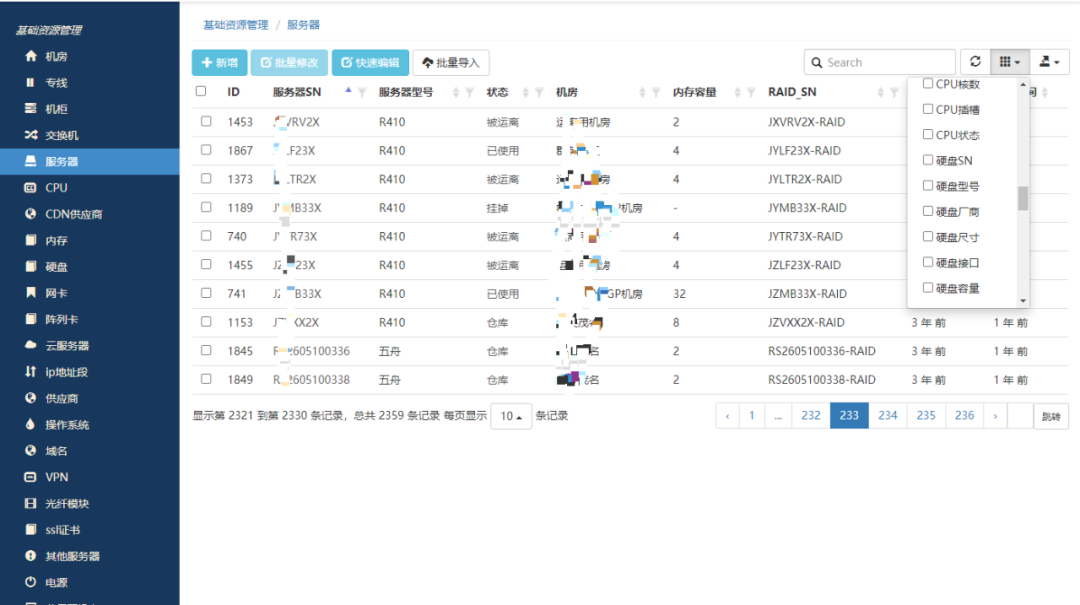Open 网卡 in the sidebar

[x=90, y=293]
